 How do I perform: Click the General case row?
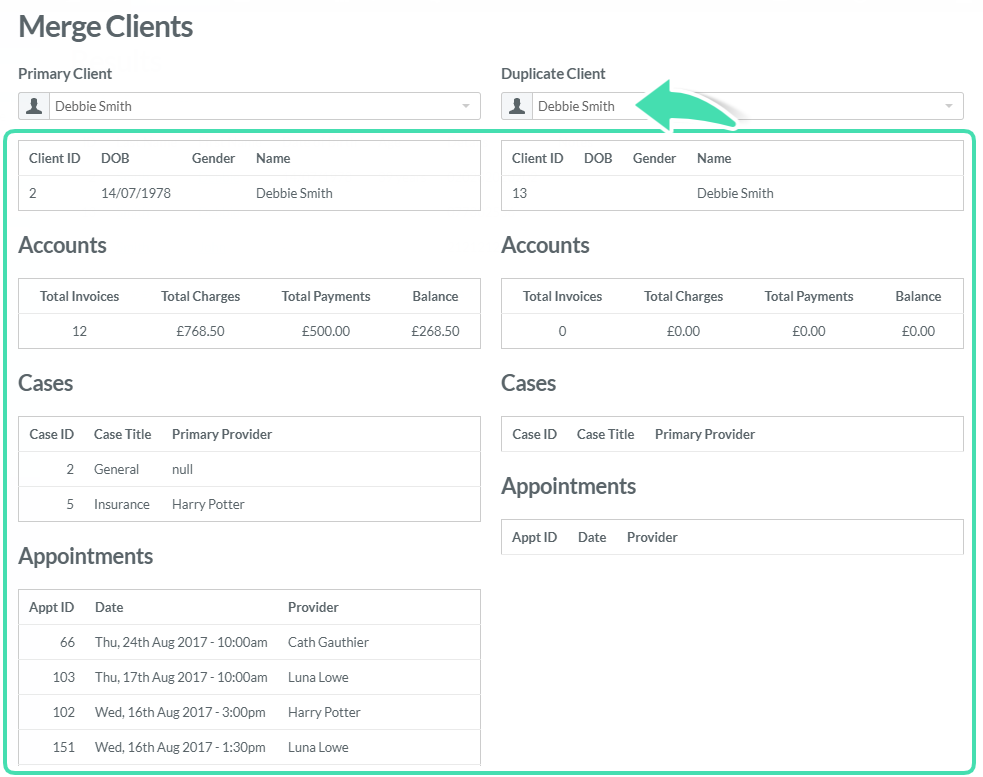[x=250, y=469]
